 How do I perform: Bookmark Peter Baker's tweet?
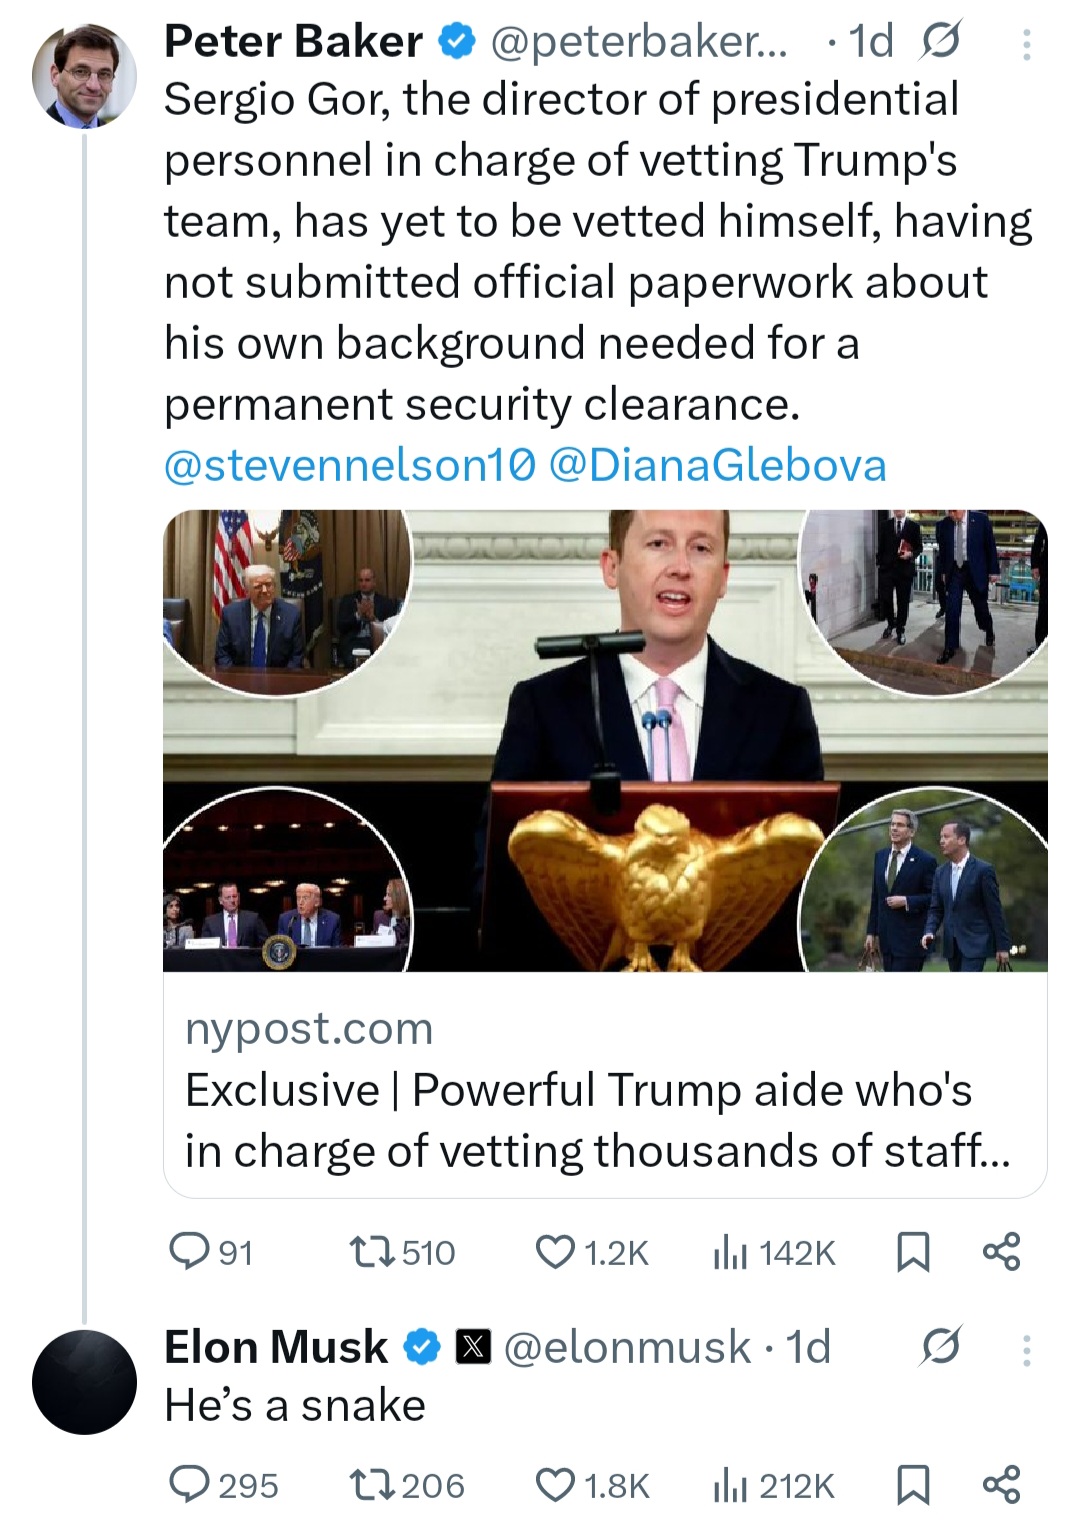(912, 1251)
